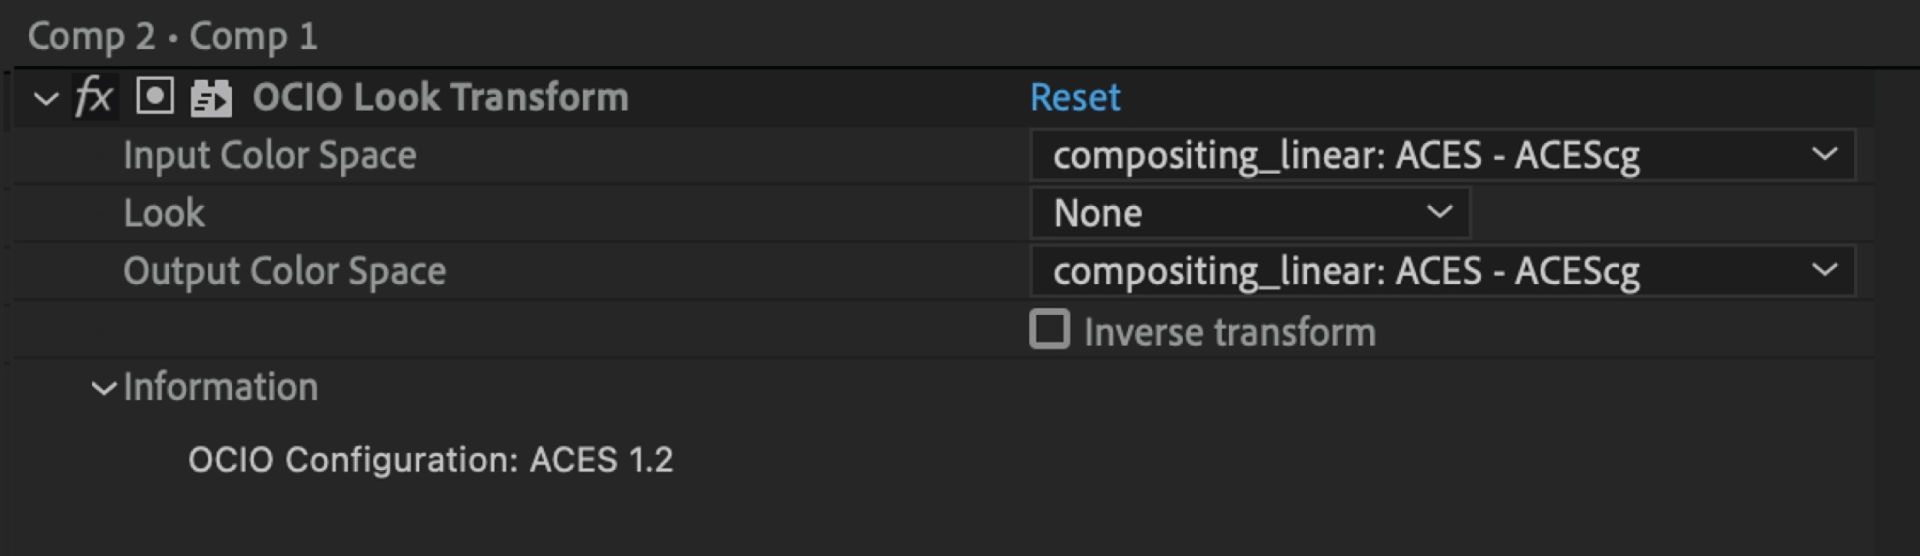Select the Output Color Space property label
Image resolution: width=1920 pixels, height=556 pixels.
[284, 271]
